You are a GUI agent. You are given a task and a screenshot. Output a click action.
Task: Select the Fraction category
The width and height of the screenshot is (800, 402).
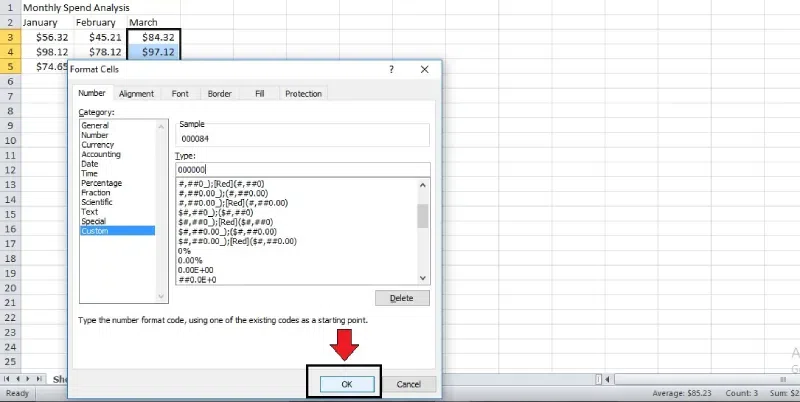pos(95,192)
